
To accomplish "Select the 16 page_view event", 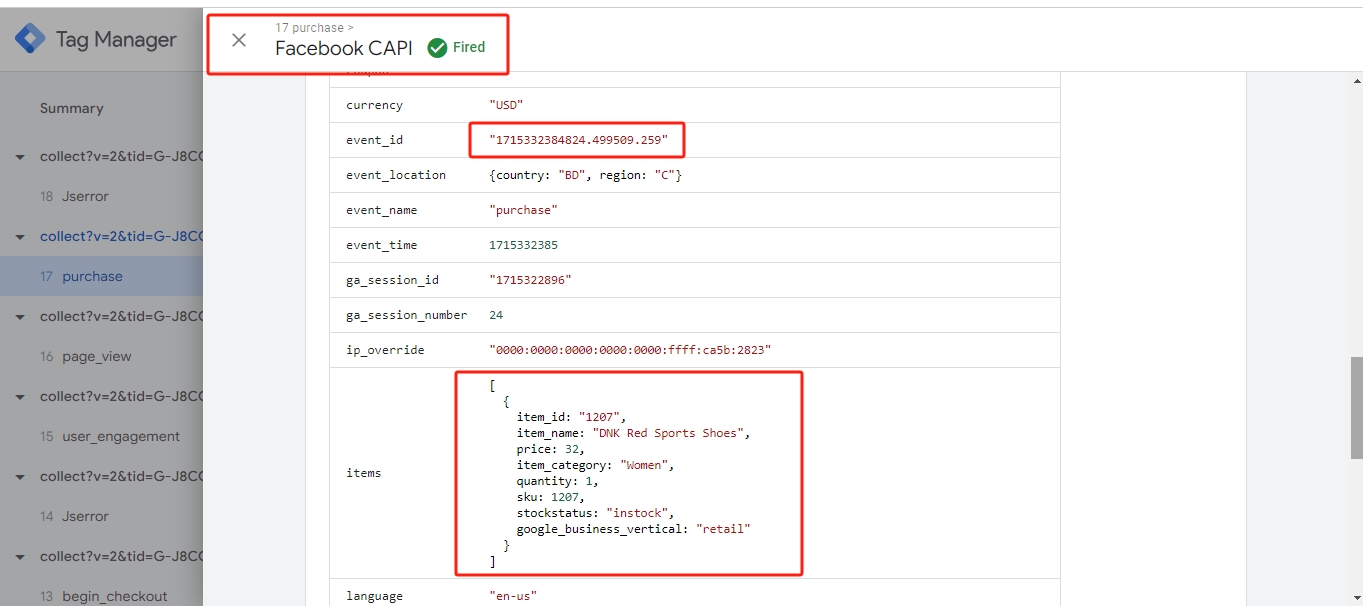I will point(101,357).
